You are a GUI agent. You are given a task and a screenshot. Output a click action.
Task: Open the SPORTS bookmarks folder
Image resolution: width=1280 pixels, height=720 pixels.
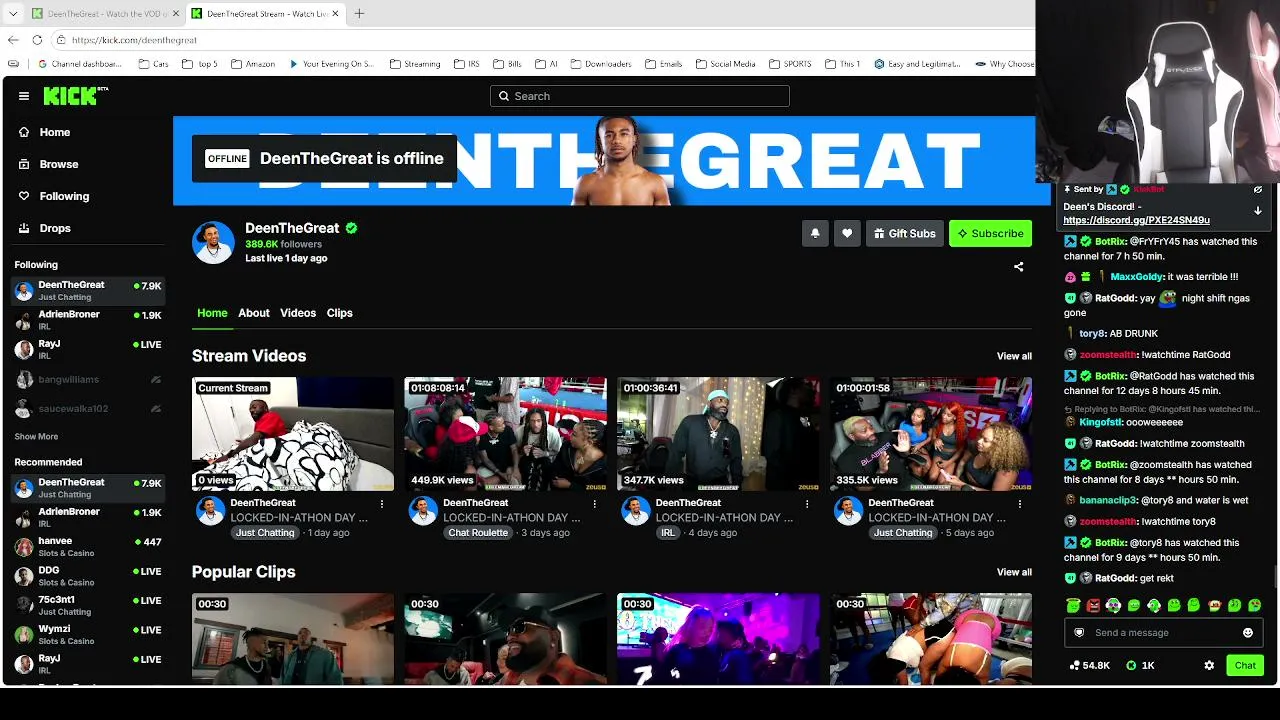790,64
